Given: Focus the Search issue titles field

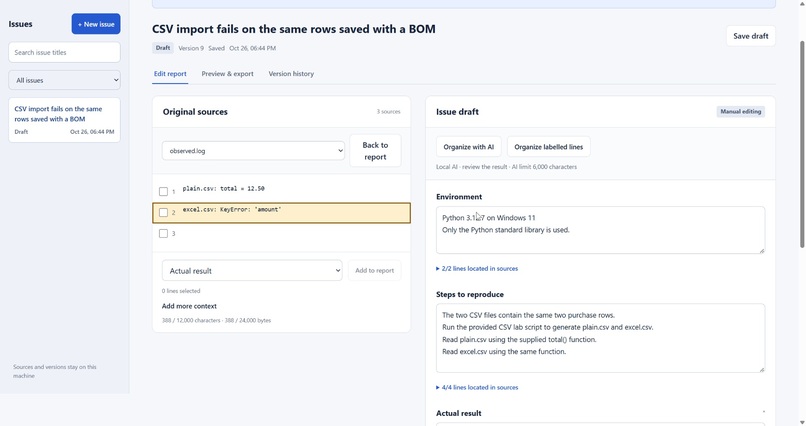Looking at the screenshot, I should click(x=64, y=52).
